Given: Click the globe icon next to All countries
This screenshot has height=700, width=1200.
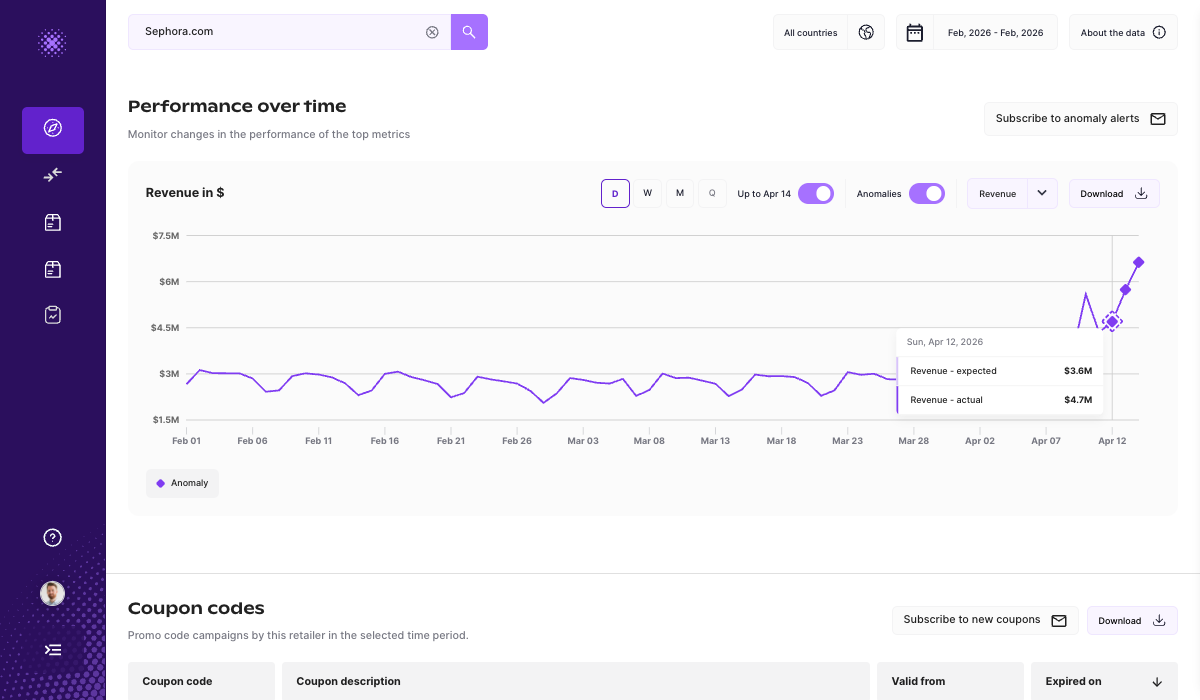Looking at the screenshot, I should pyautogui.click(x=866, y=31).
